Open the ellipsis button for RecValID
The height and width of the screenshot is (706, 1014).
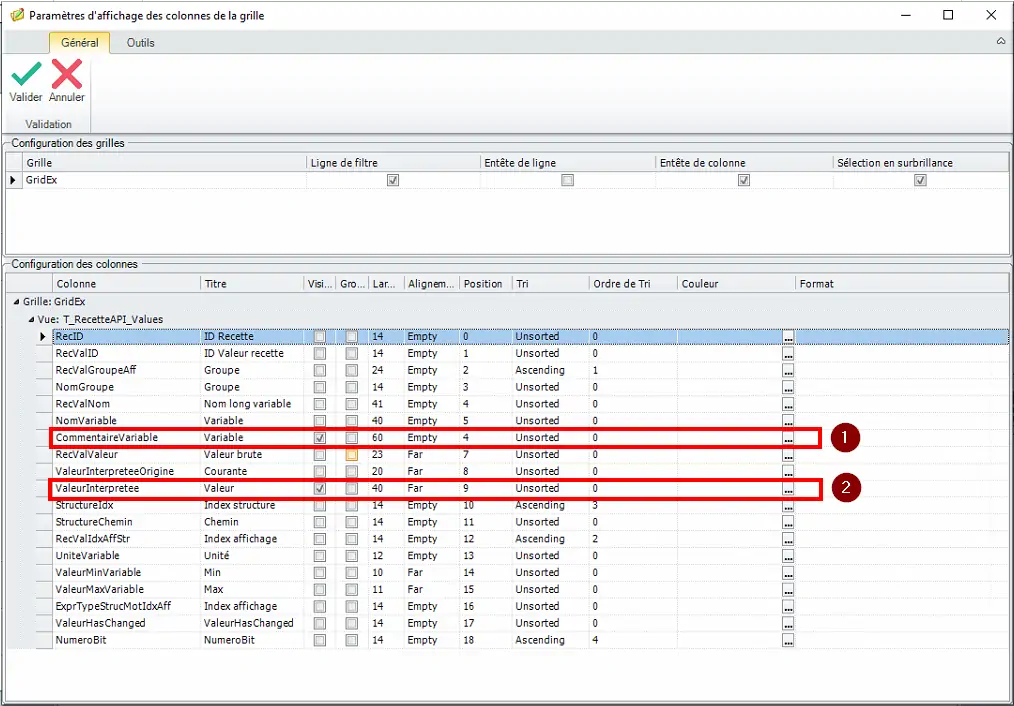tap(788, 354)
